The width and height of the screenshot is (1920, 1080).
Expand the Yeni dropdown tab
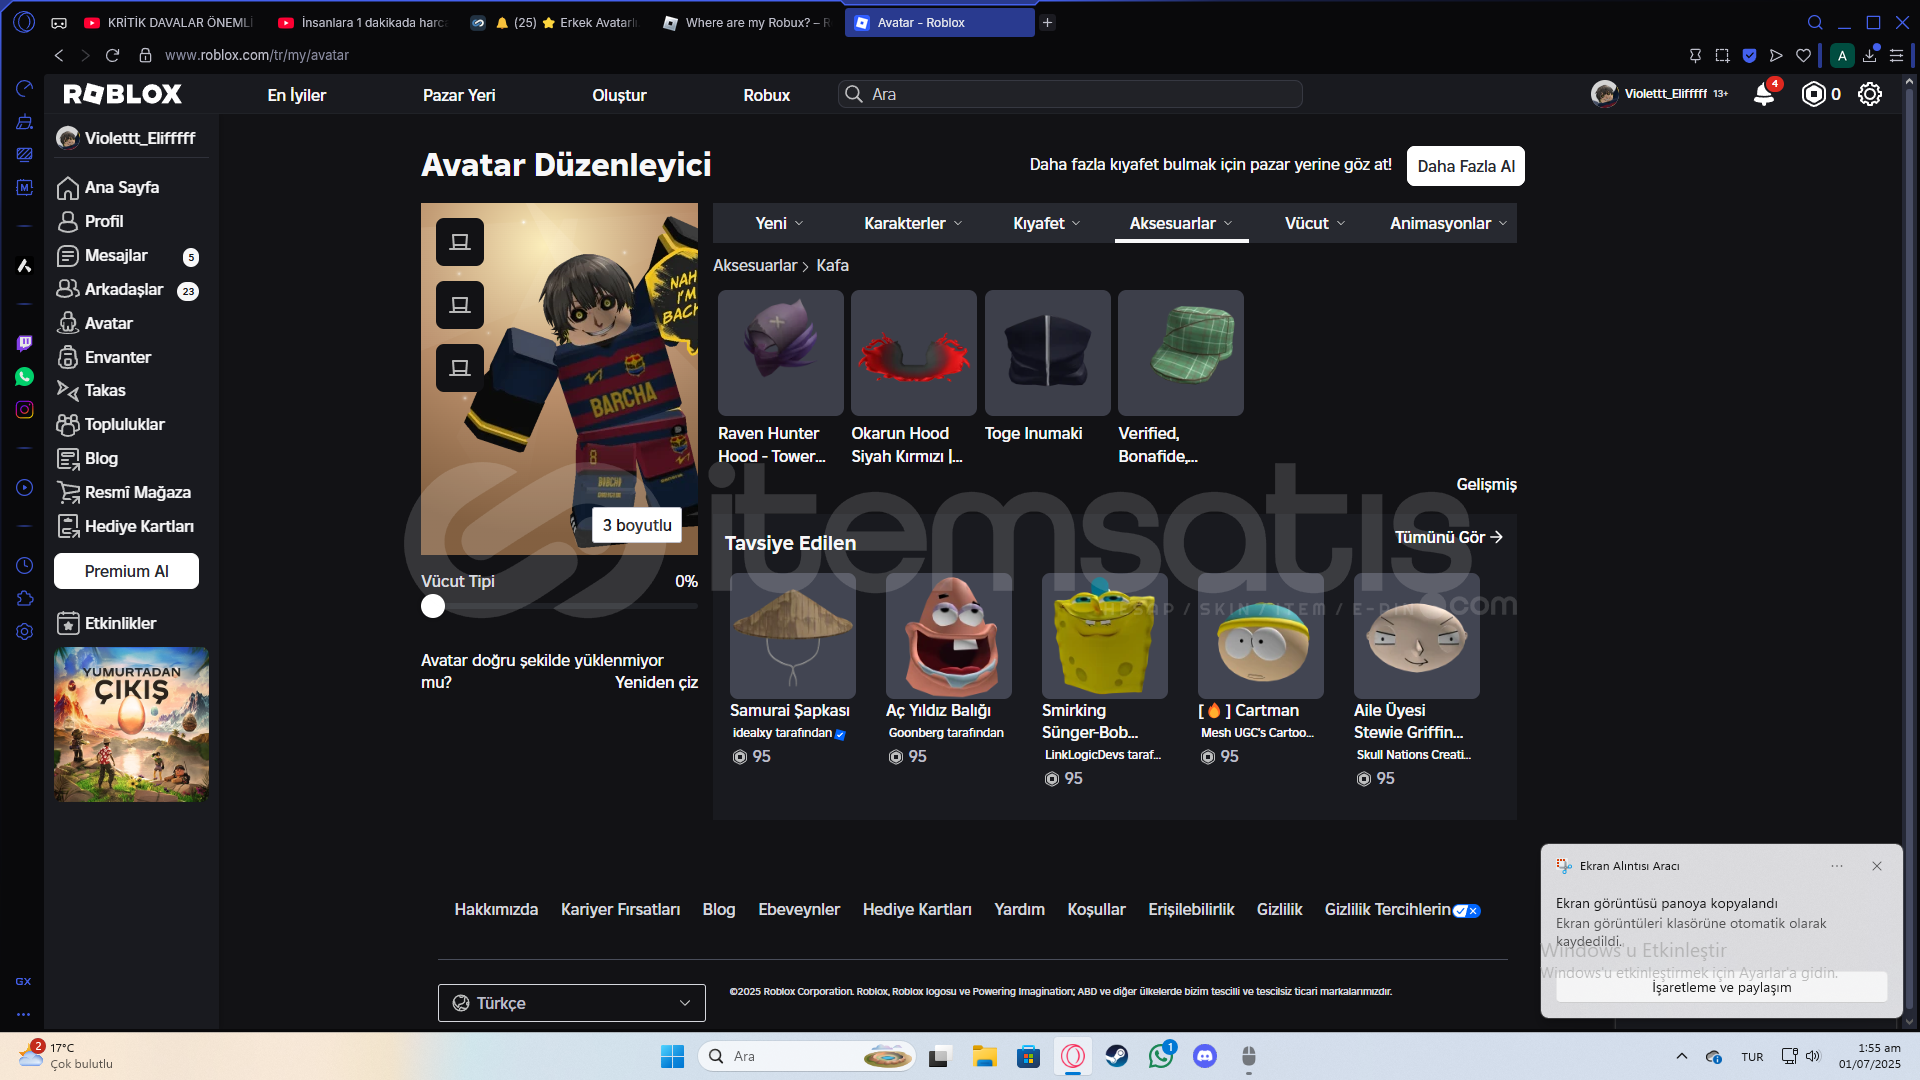click(x=779, y=223)
